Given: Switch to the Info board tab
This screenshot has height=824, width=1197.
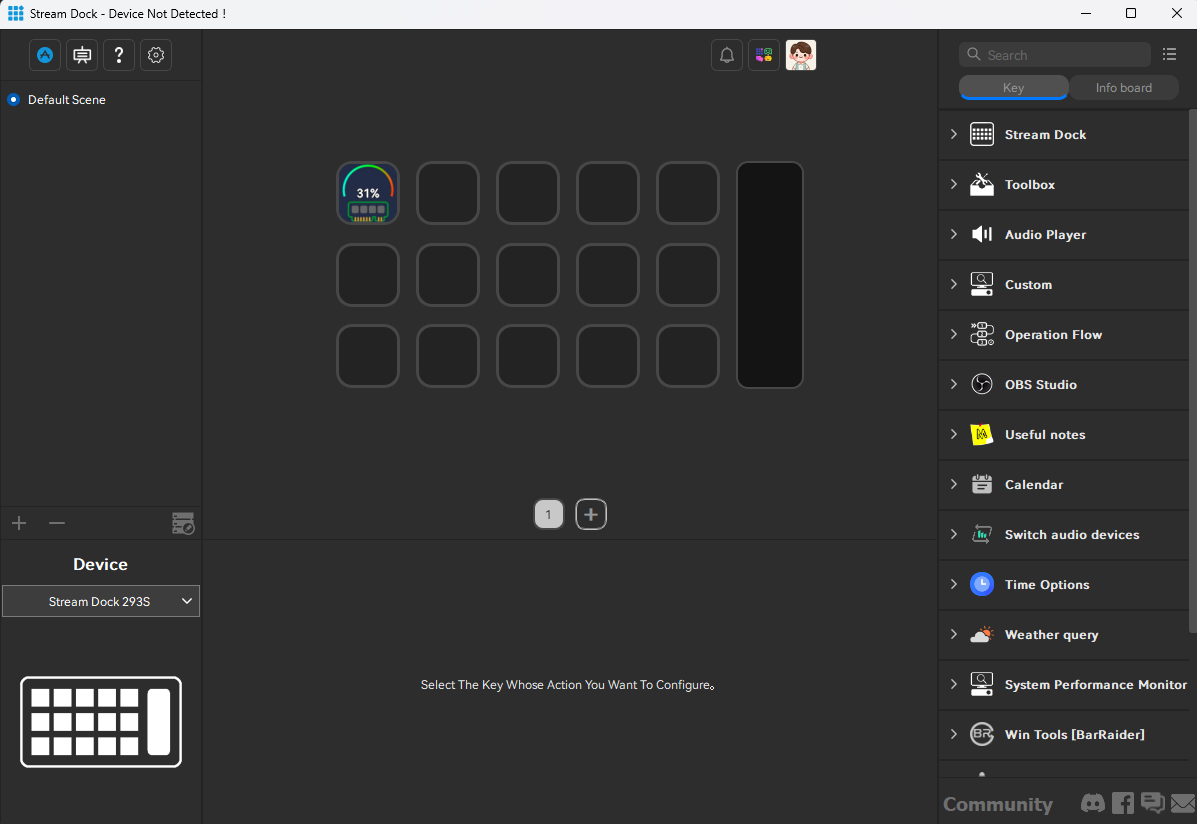Looking at the screenshot, I should pyautogui.click(x=1123, y=88).
